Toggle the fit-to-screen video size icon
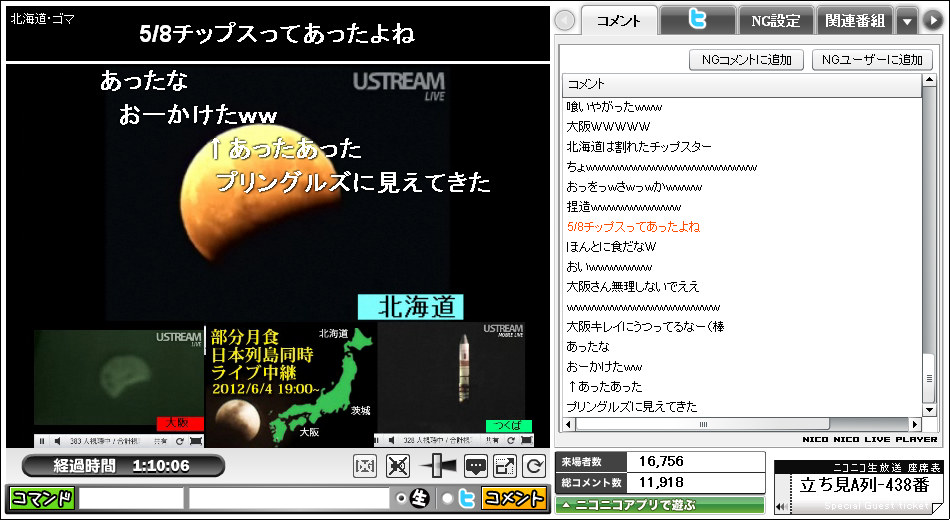The width and height of the screenshot is (950, 520). pos(364,466)
